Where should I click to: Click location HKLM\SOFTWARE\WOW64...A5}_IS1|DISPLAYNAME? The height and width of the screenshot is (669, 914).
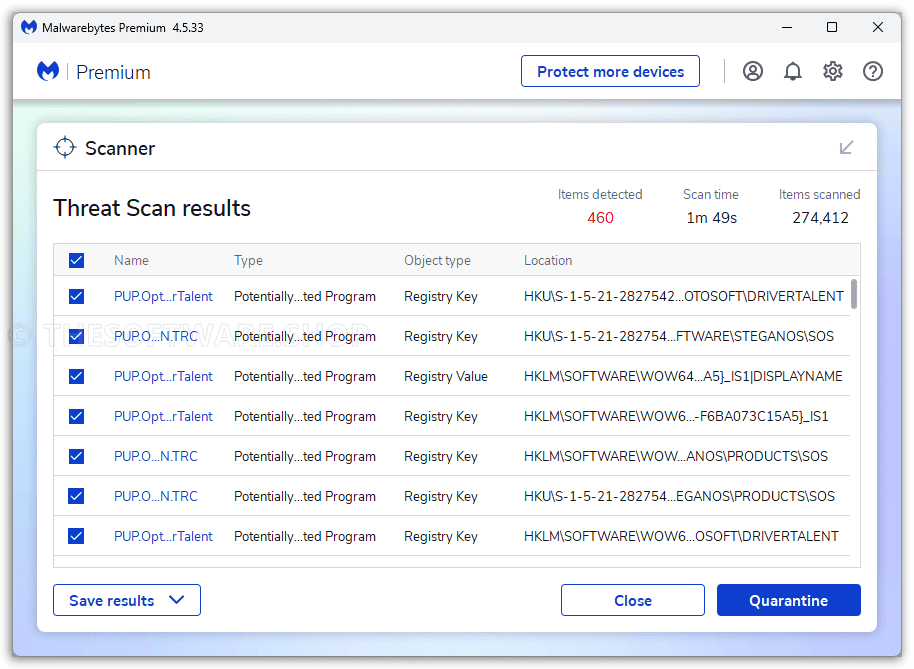coord(683,376)
